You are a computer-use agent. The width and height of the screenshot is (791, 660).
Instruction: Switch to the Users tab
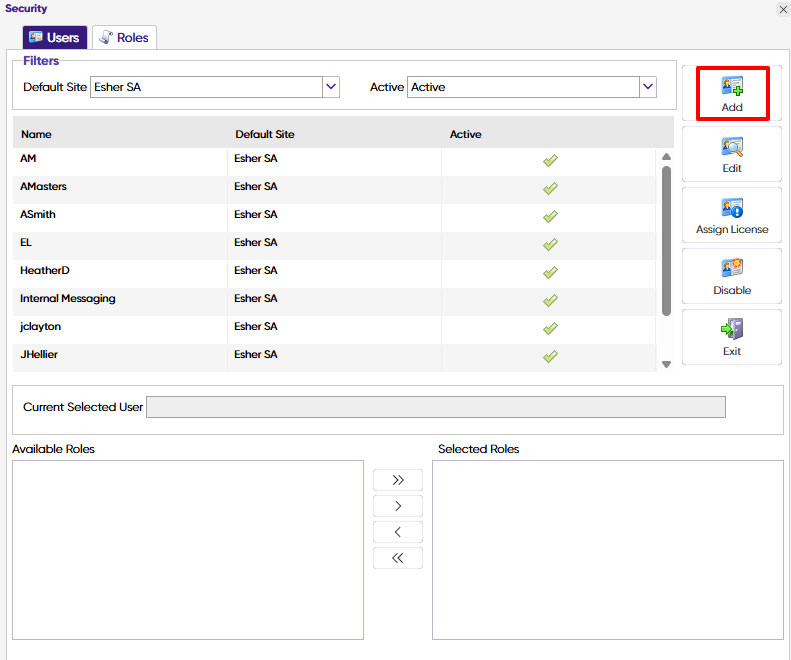pos(55,37)
